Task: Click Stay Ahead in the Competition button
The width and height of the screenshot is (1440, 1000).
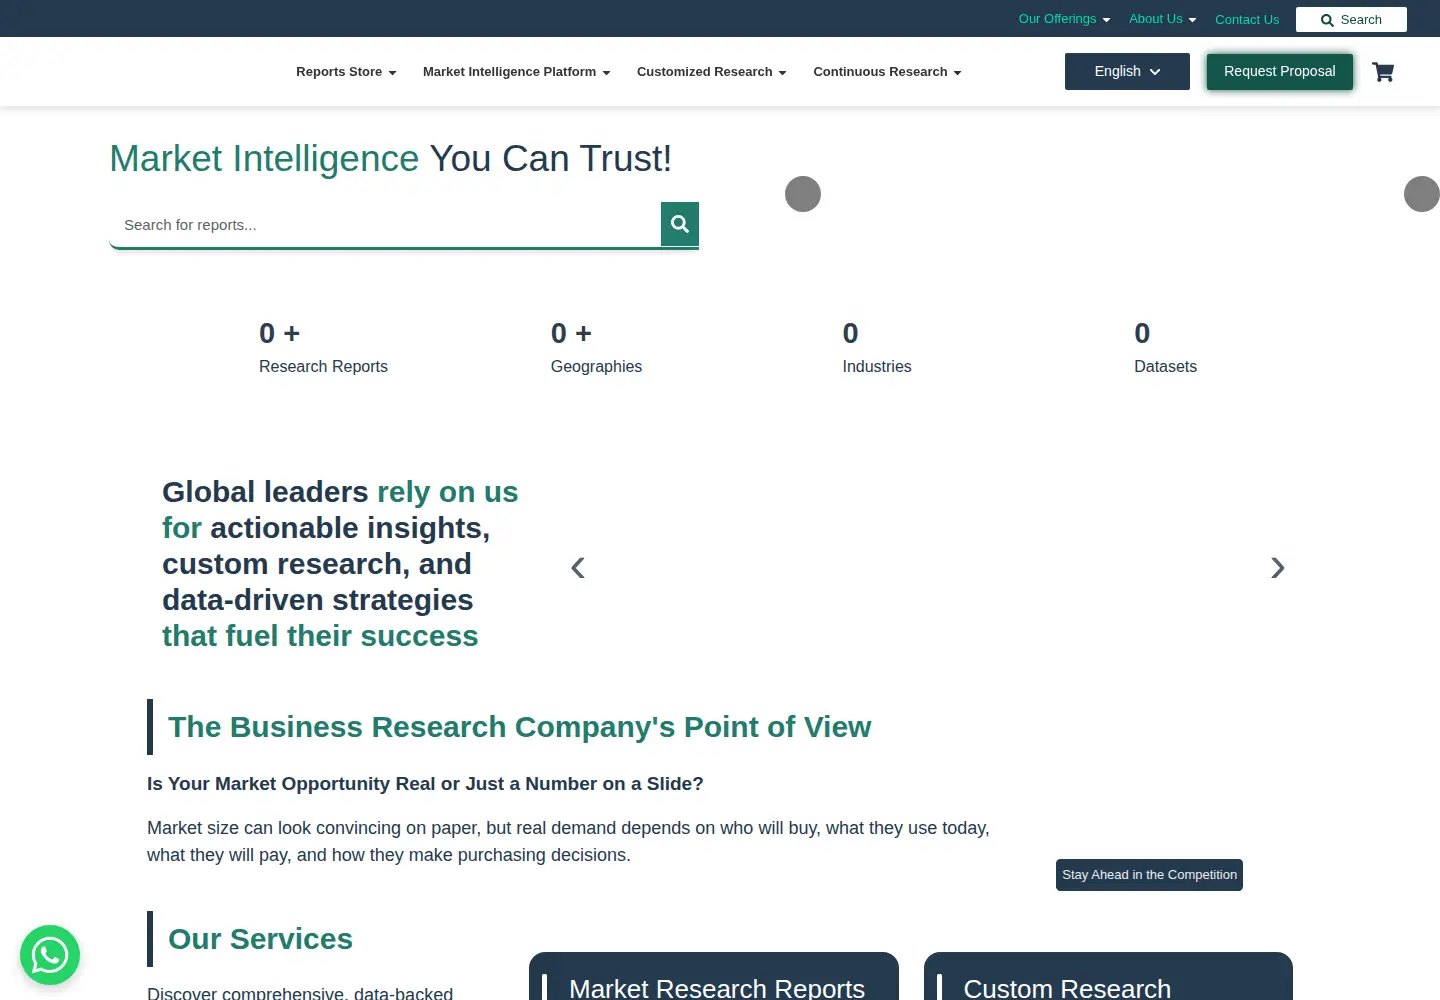Action: pyautogui.click(x=1149, y=875)
